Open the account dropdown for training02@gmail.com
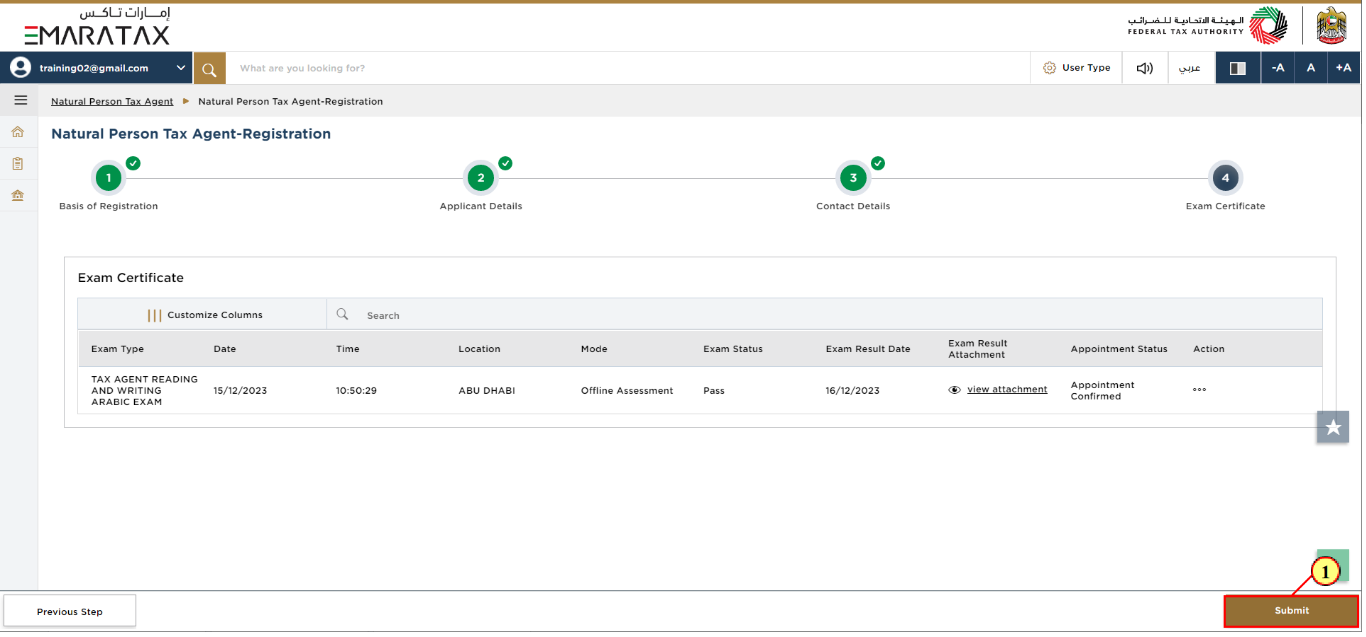1366x637 pixels. tap(181, 68)
